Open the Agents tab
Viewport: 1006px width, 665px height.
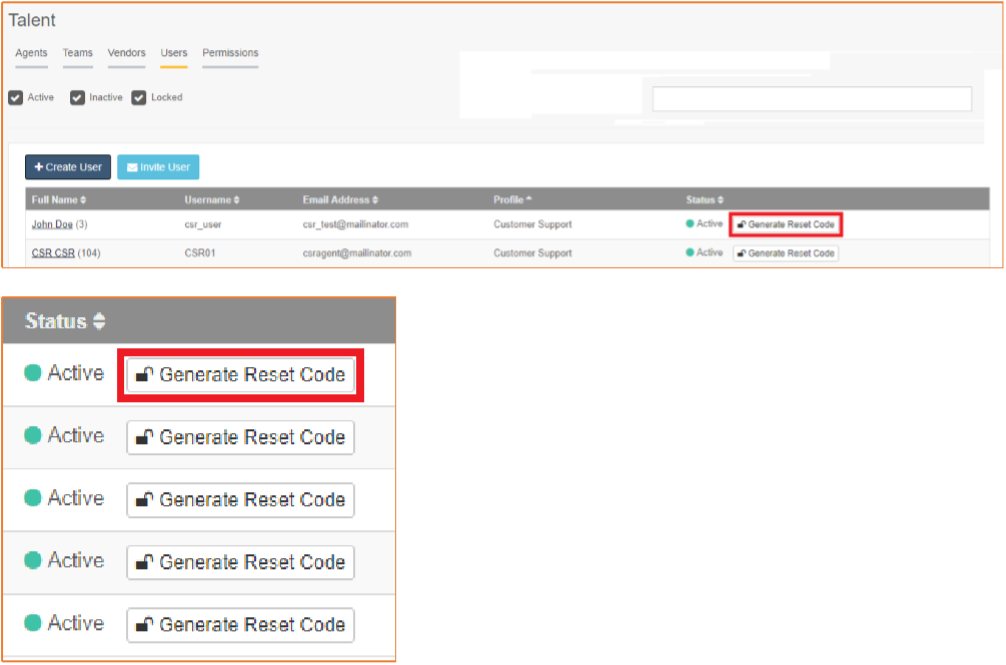point(31,53)
